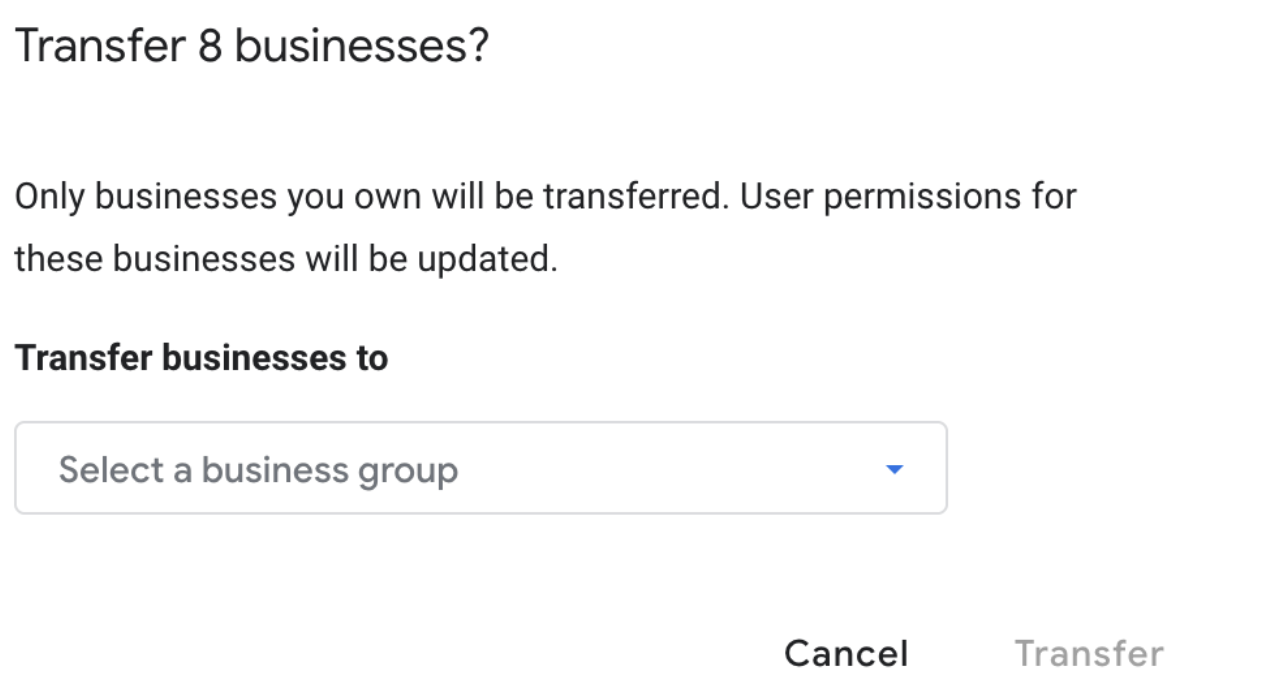Show business group options using the triangle
Screen dimensions: 1288x694
(895, 469)
